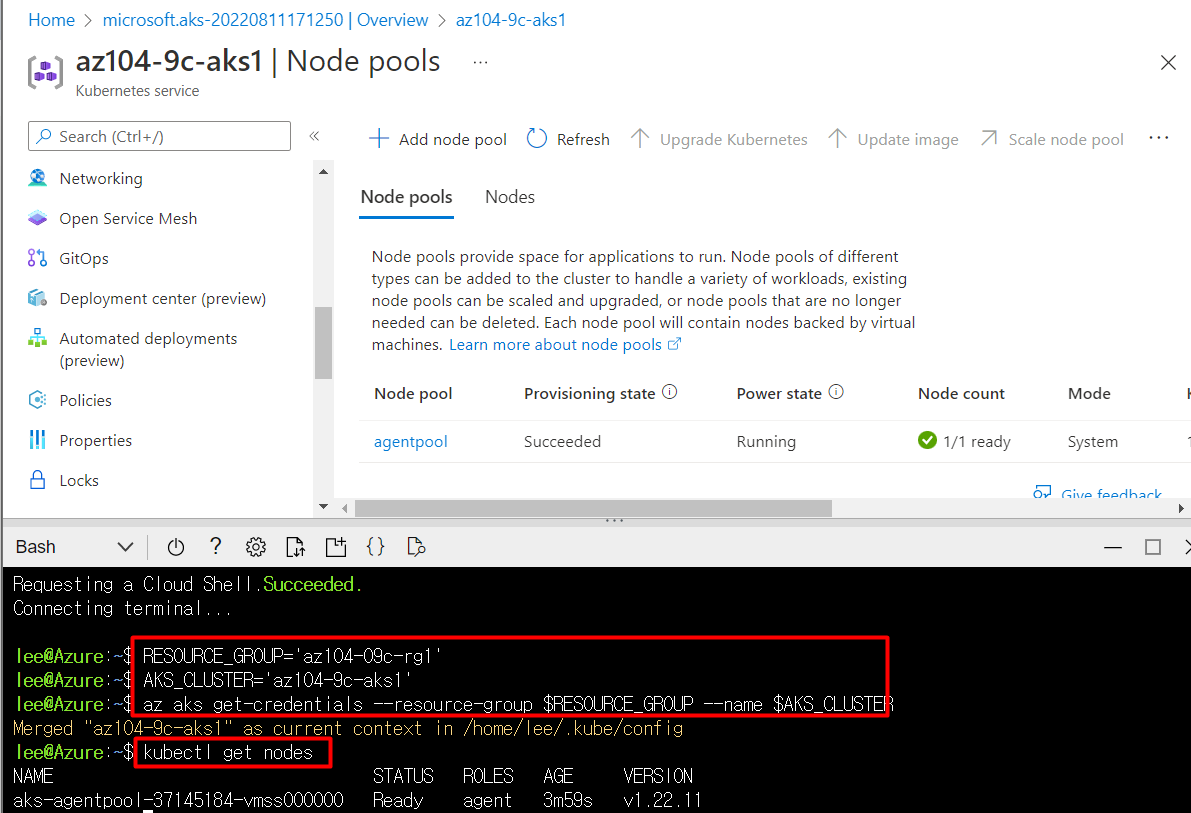Click Add node pool button
Image resolution: width=1191 pixels, height=813 pixels.
pos(438,139)
